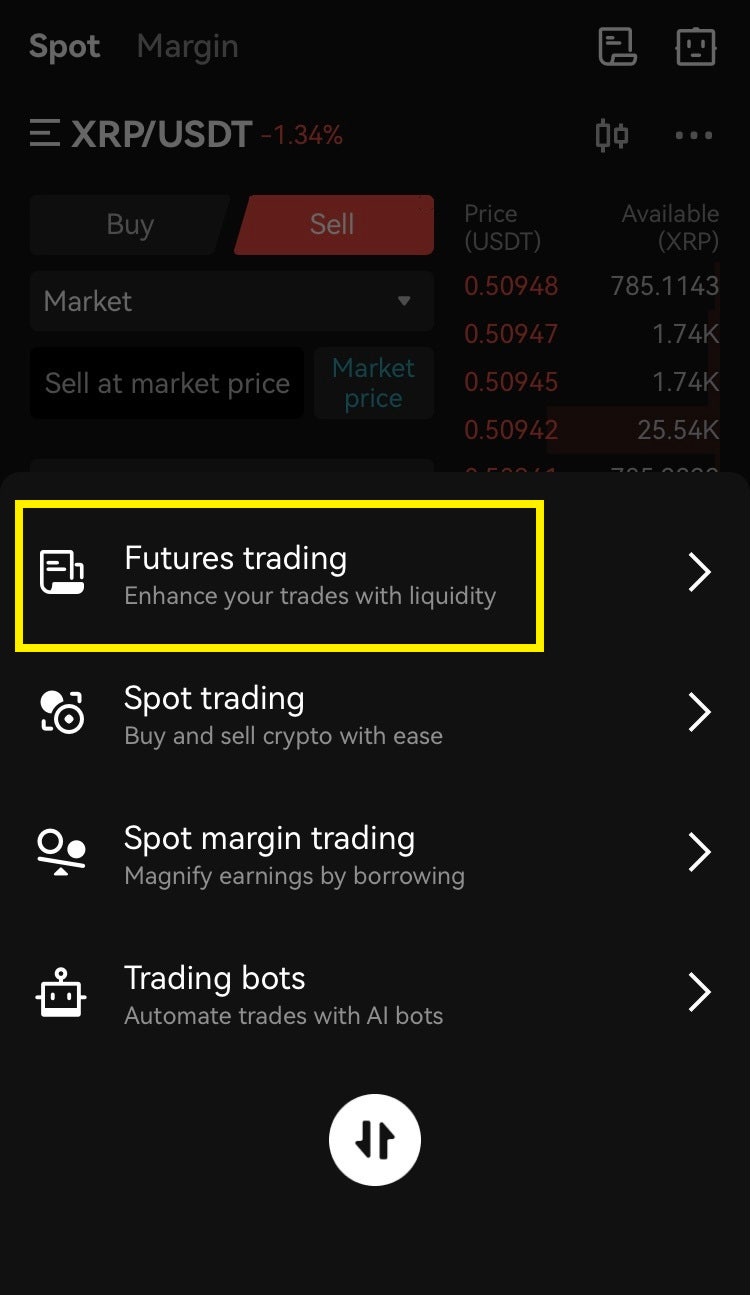Open the order history document icon
This screenshot has width=750, height=1295.
point(617,47)
